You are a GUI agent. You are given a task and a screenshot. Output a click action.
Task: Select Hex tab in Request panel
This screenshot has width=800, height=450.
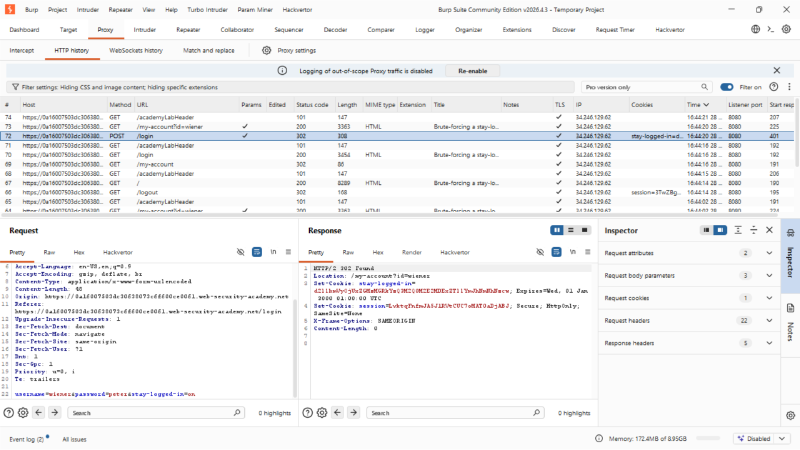(x=79, y=252)
